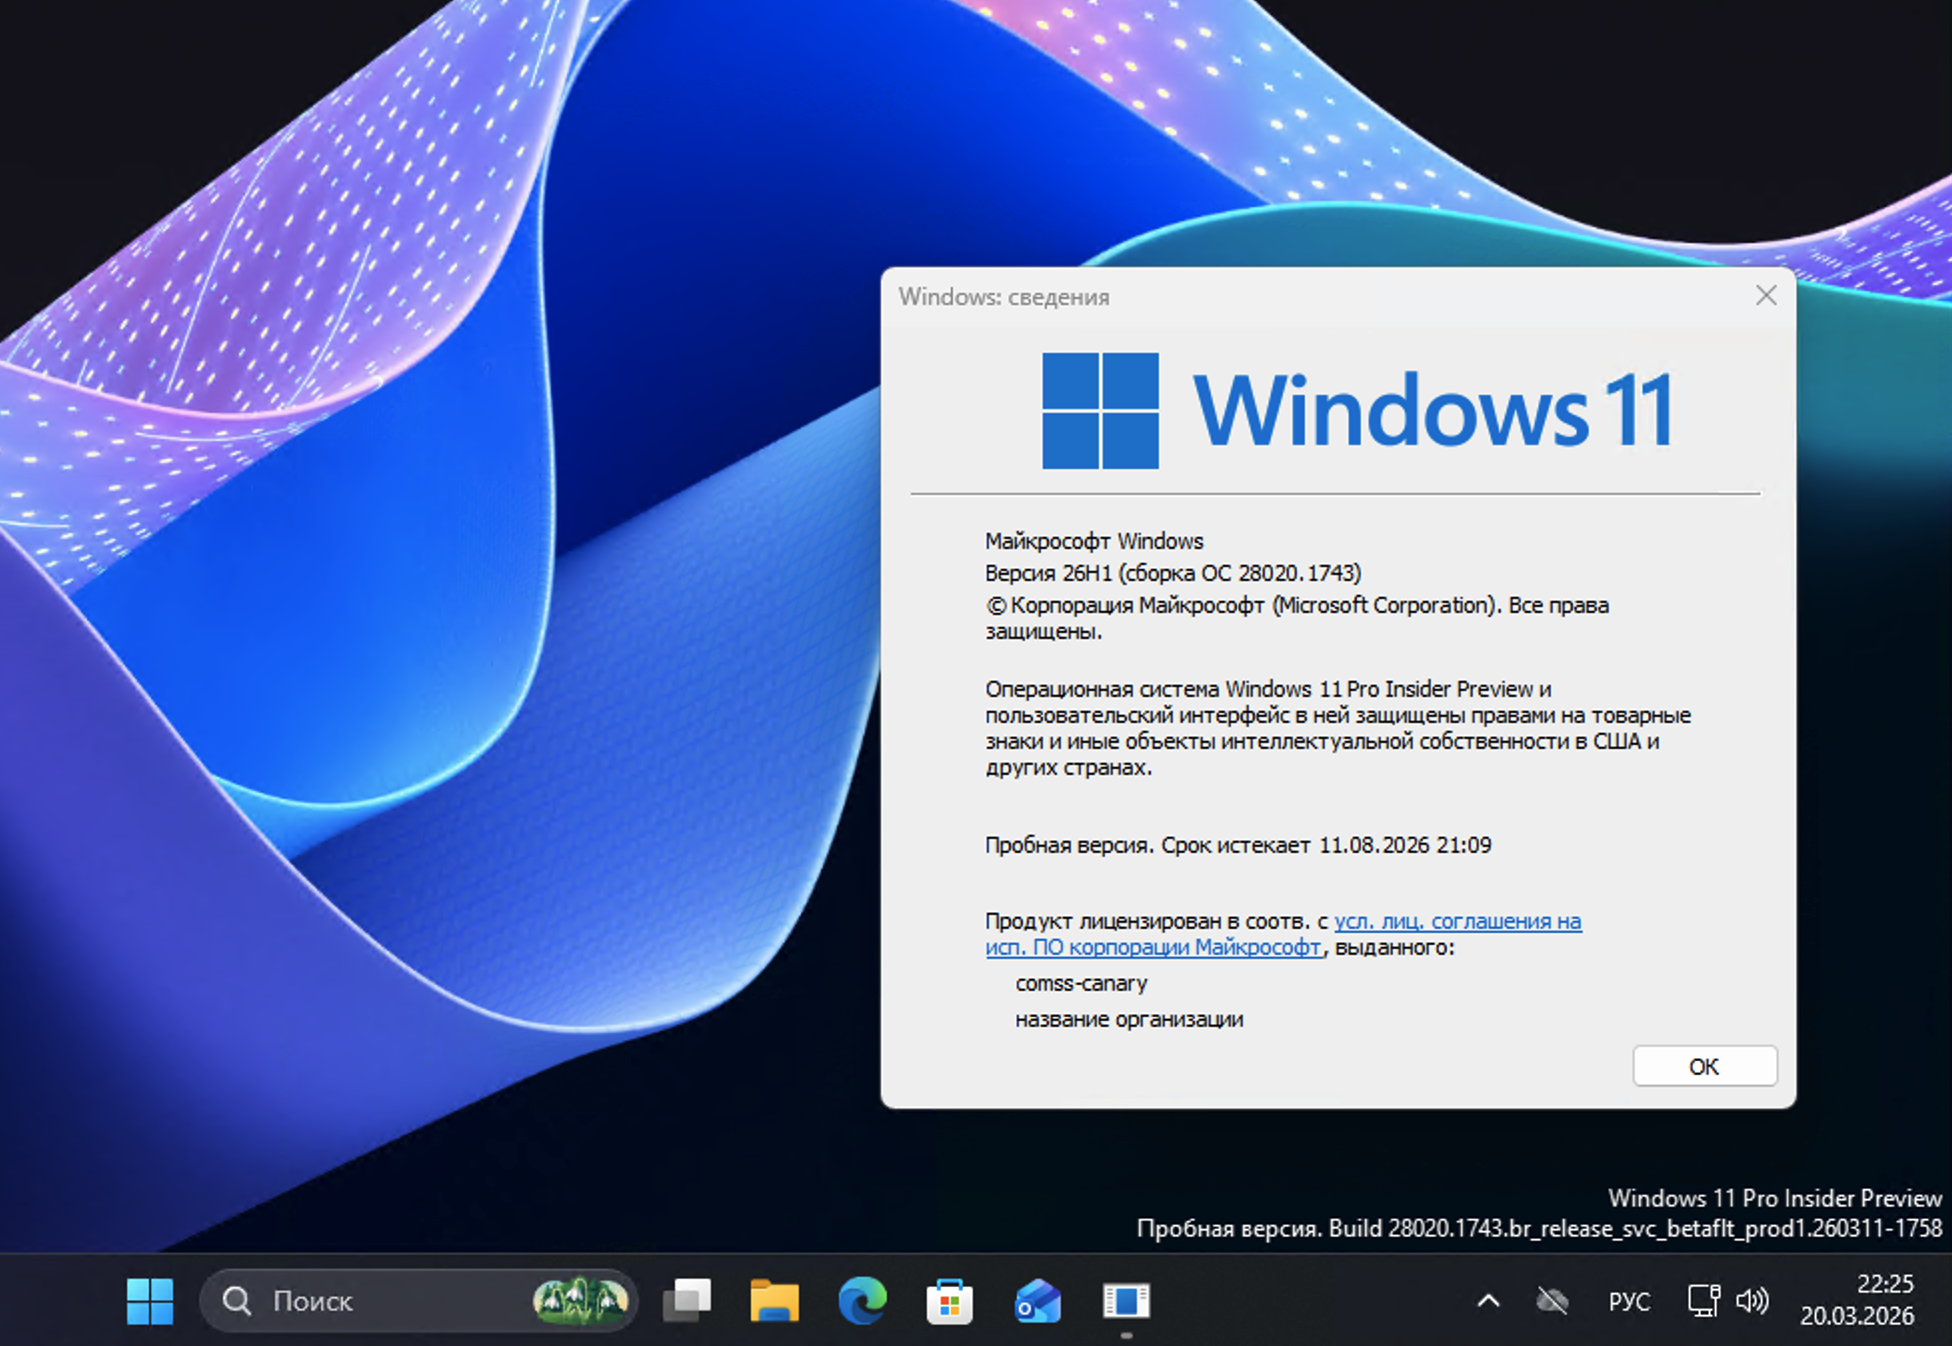Click OK in the Windows info dialog
This screenshot has height=1346, width=1952.
1704,1066
